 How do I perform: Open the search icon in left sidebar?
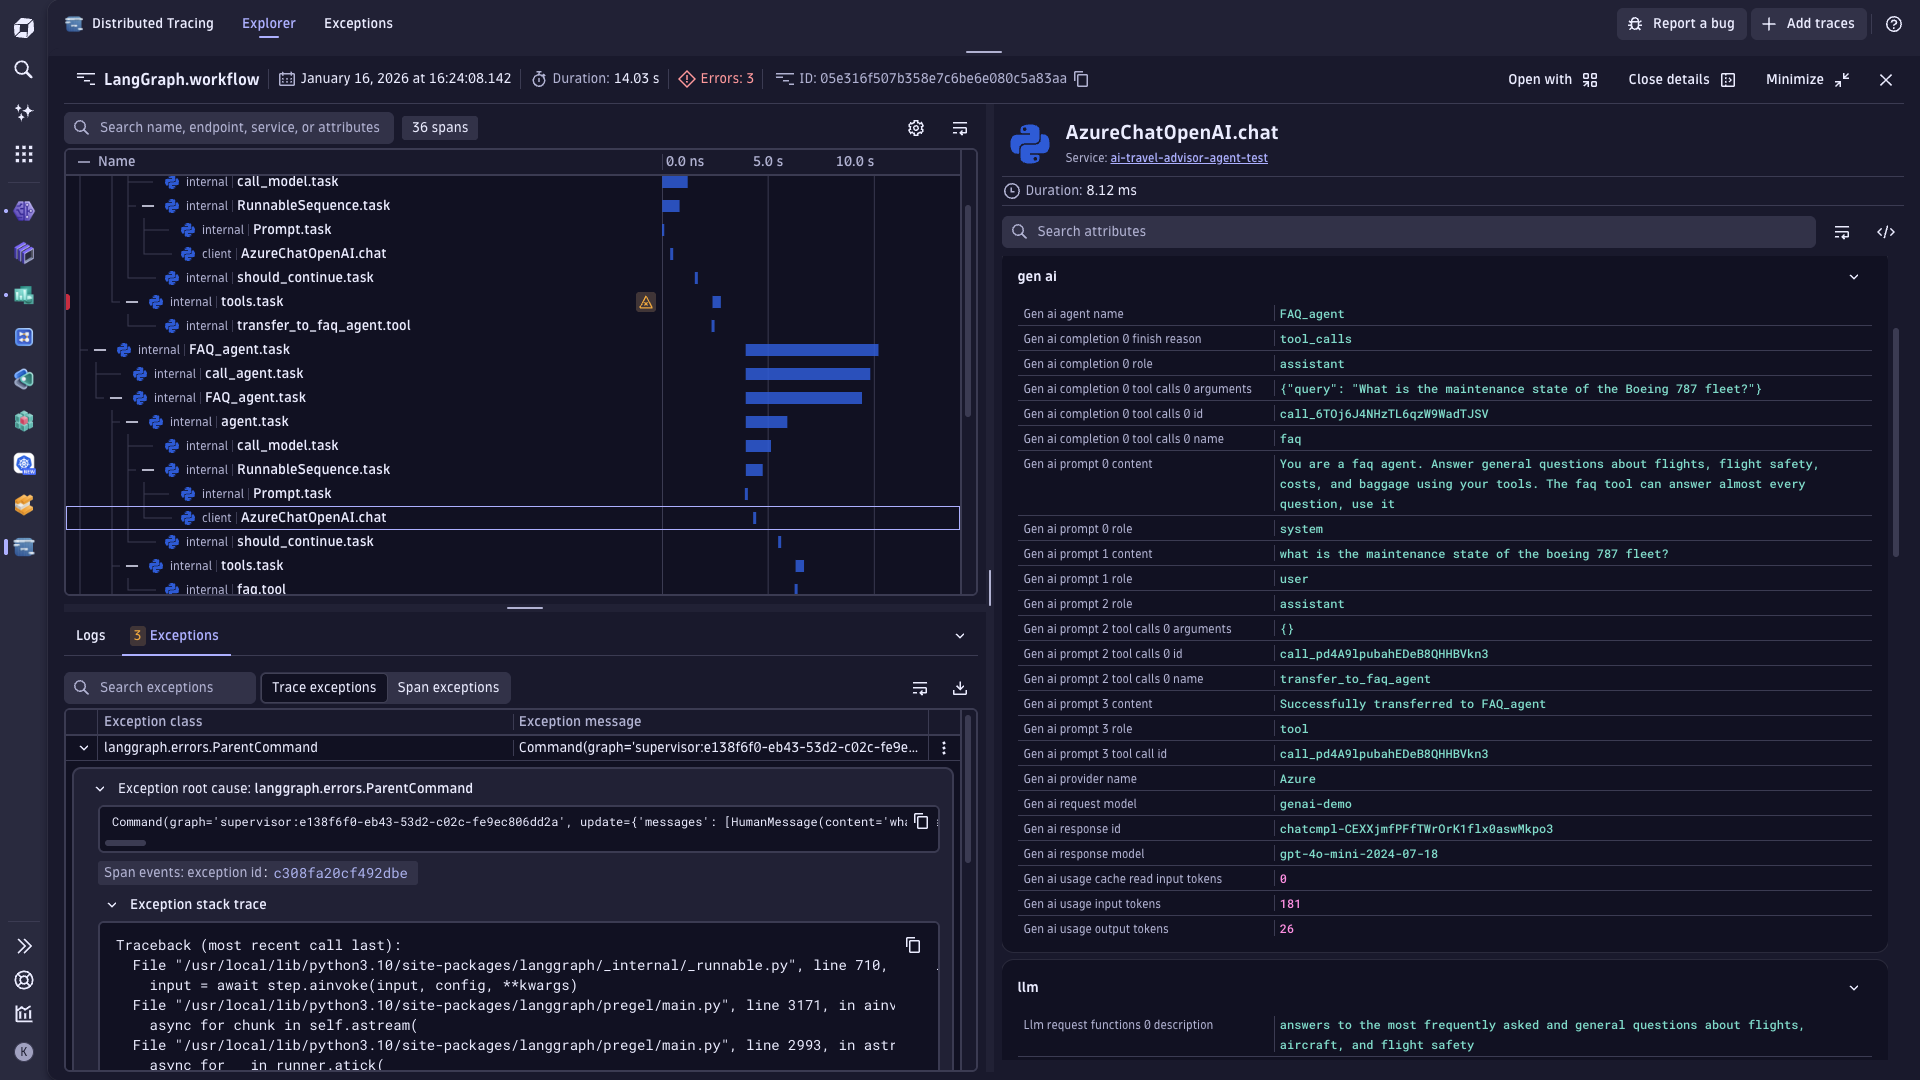pyautogui.click(x=24, y=70)
